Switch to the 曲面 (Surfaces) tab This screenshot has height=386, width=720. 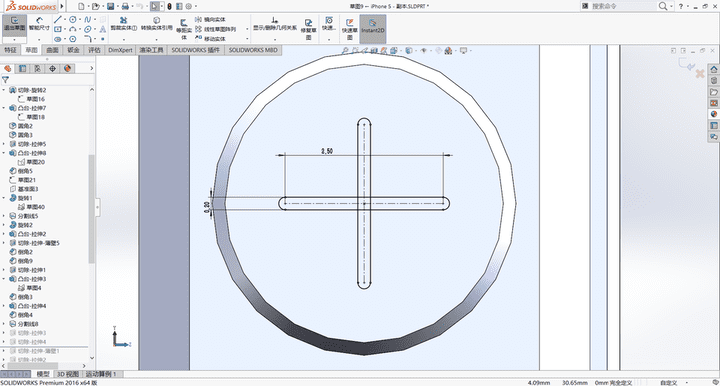click(x=52, y=50)
